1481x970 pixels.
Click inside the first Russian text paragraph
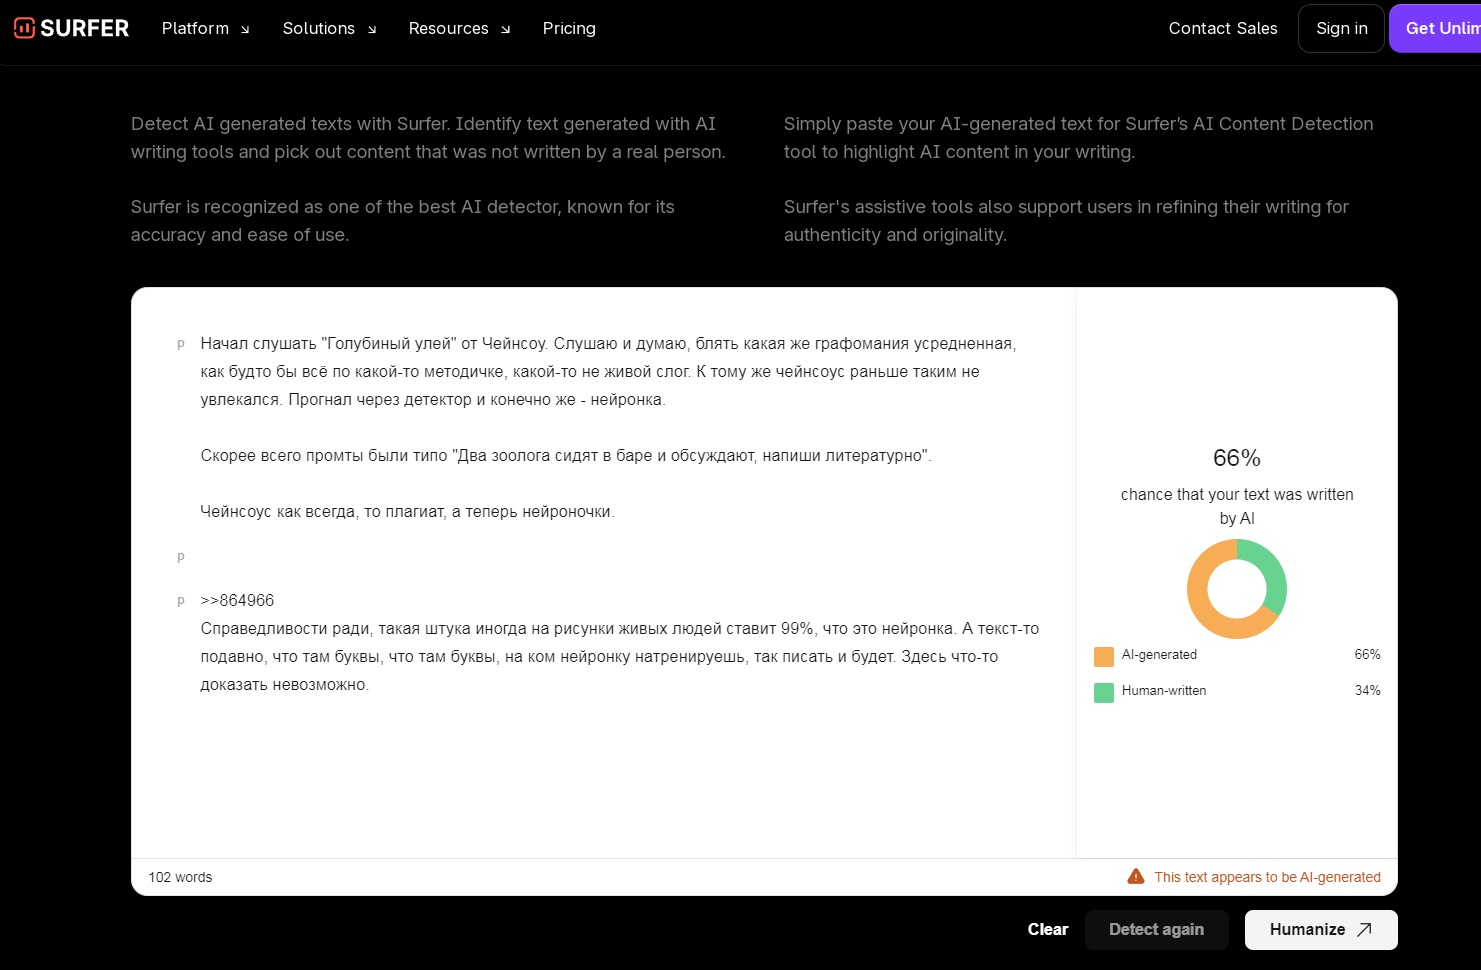pos(600,372)
